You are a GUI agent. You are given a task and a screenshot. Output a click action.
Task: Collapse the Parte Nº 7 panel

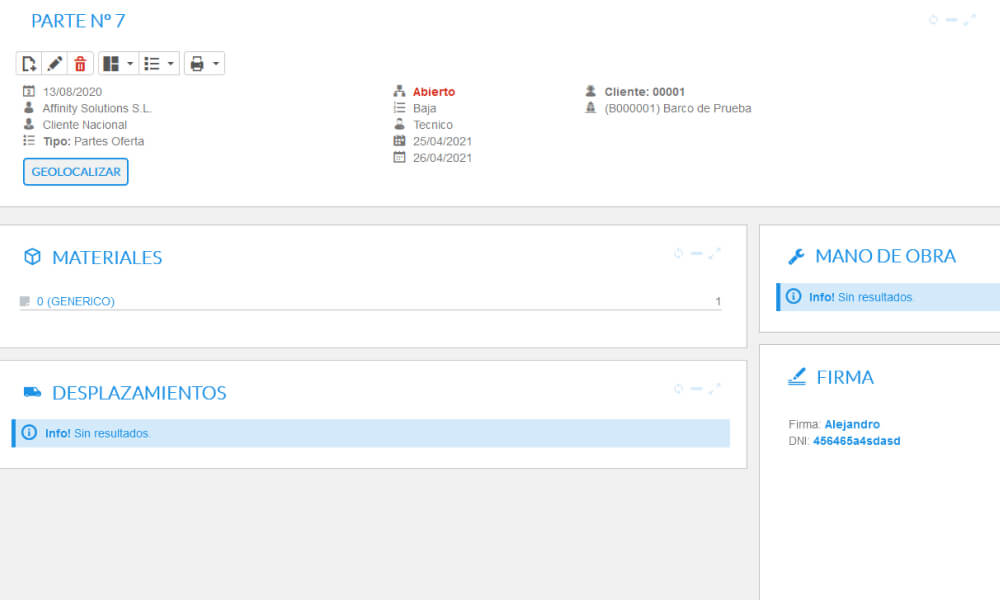click(x=952, y=20)
